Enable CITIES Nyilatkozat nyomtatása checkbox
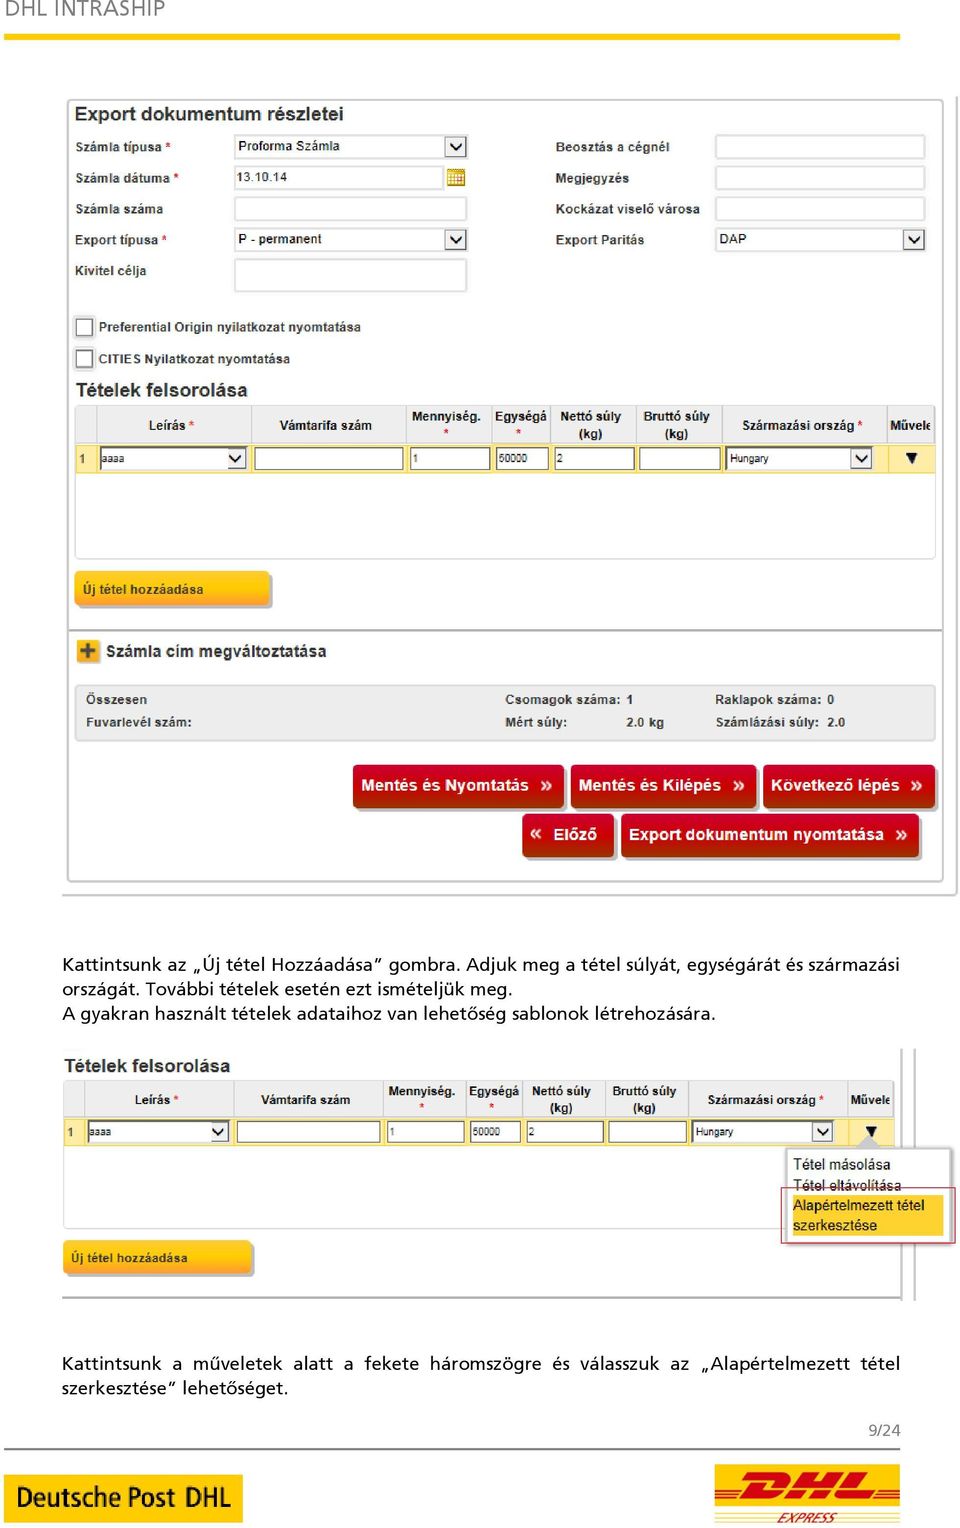This screenshot has width=960, height=1528. 85,358
